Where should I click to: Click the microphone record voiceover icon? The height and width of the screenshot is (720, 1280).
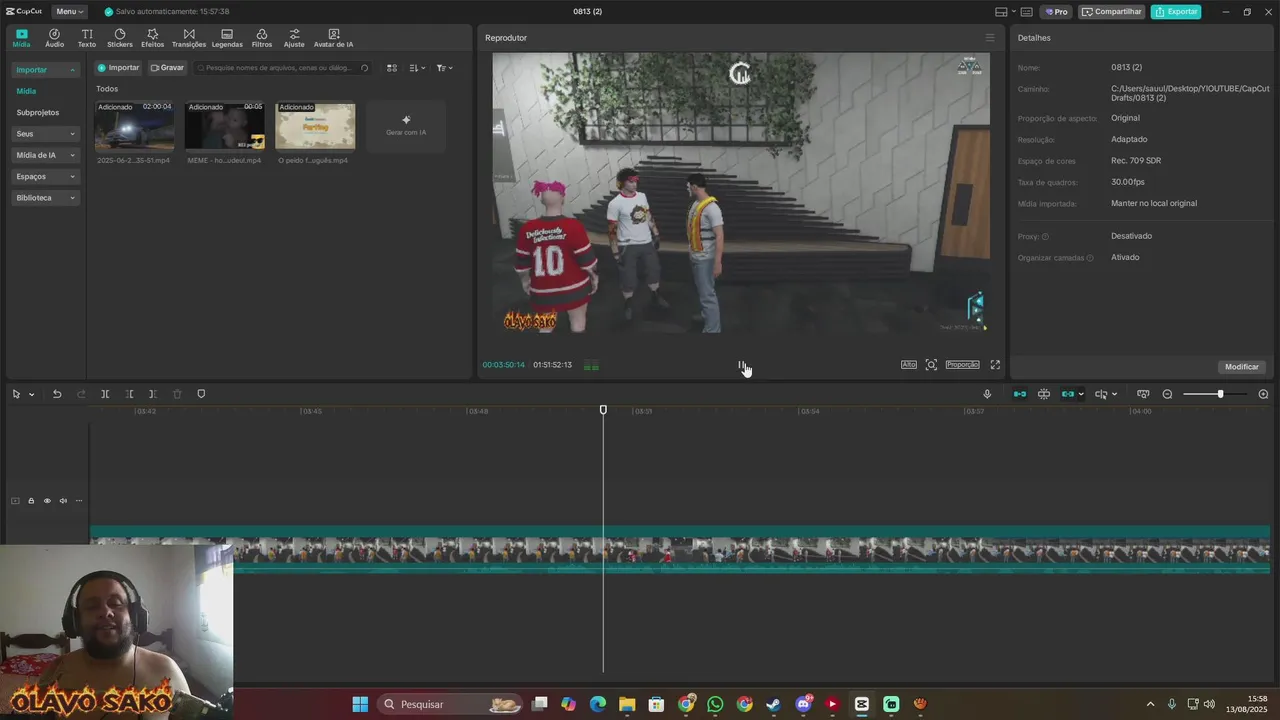pos(987,394)
